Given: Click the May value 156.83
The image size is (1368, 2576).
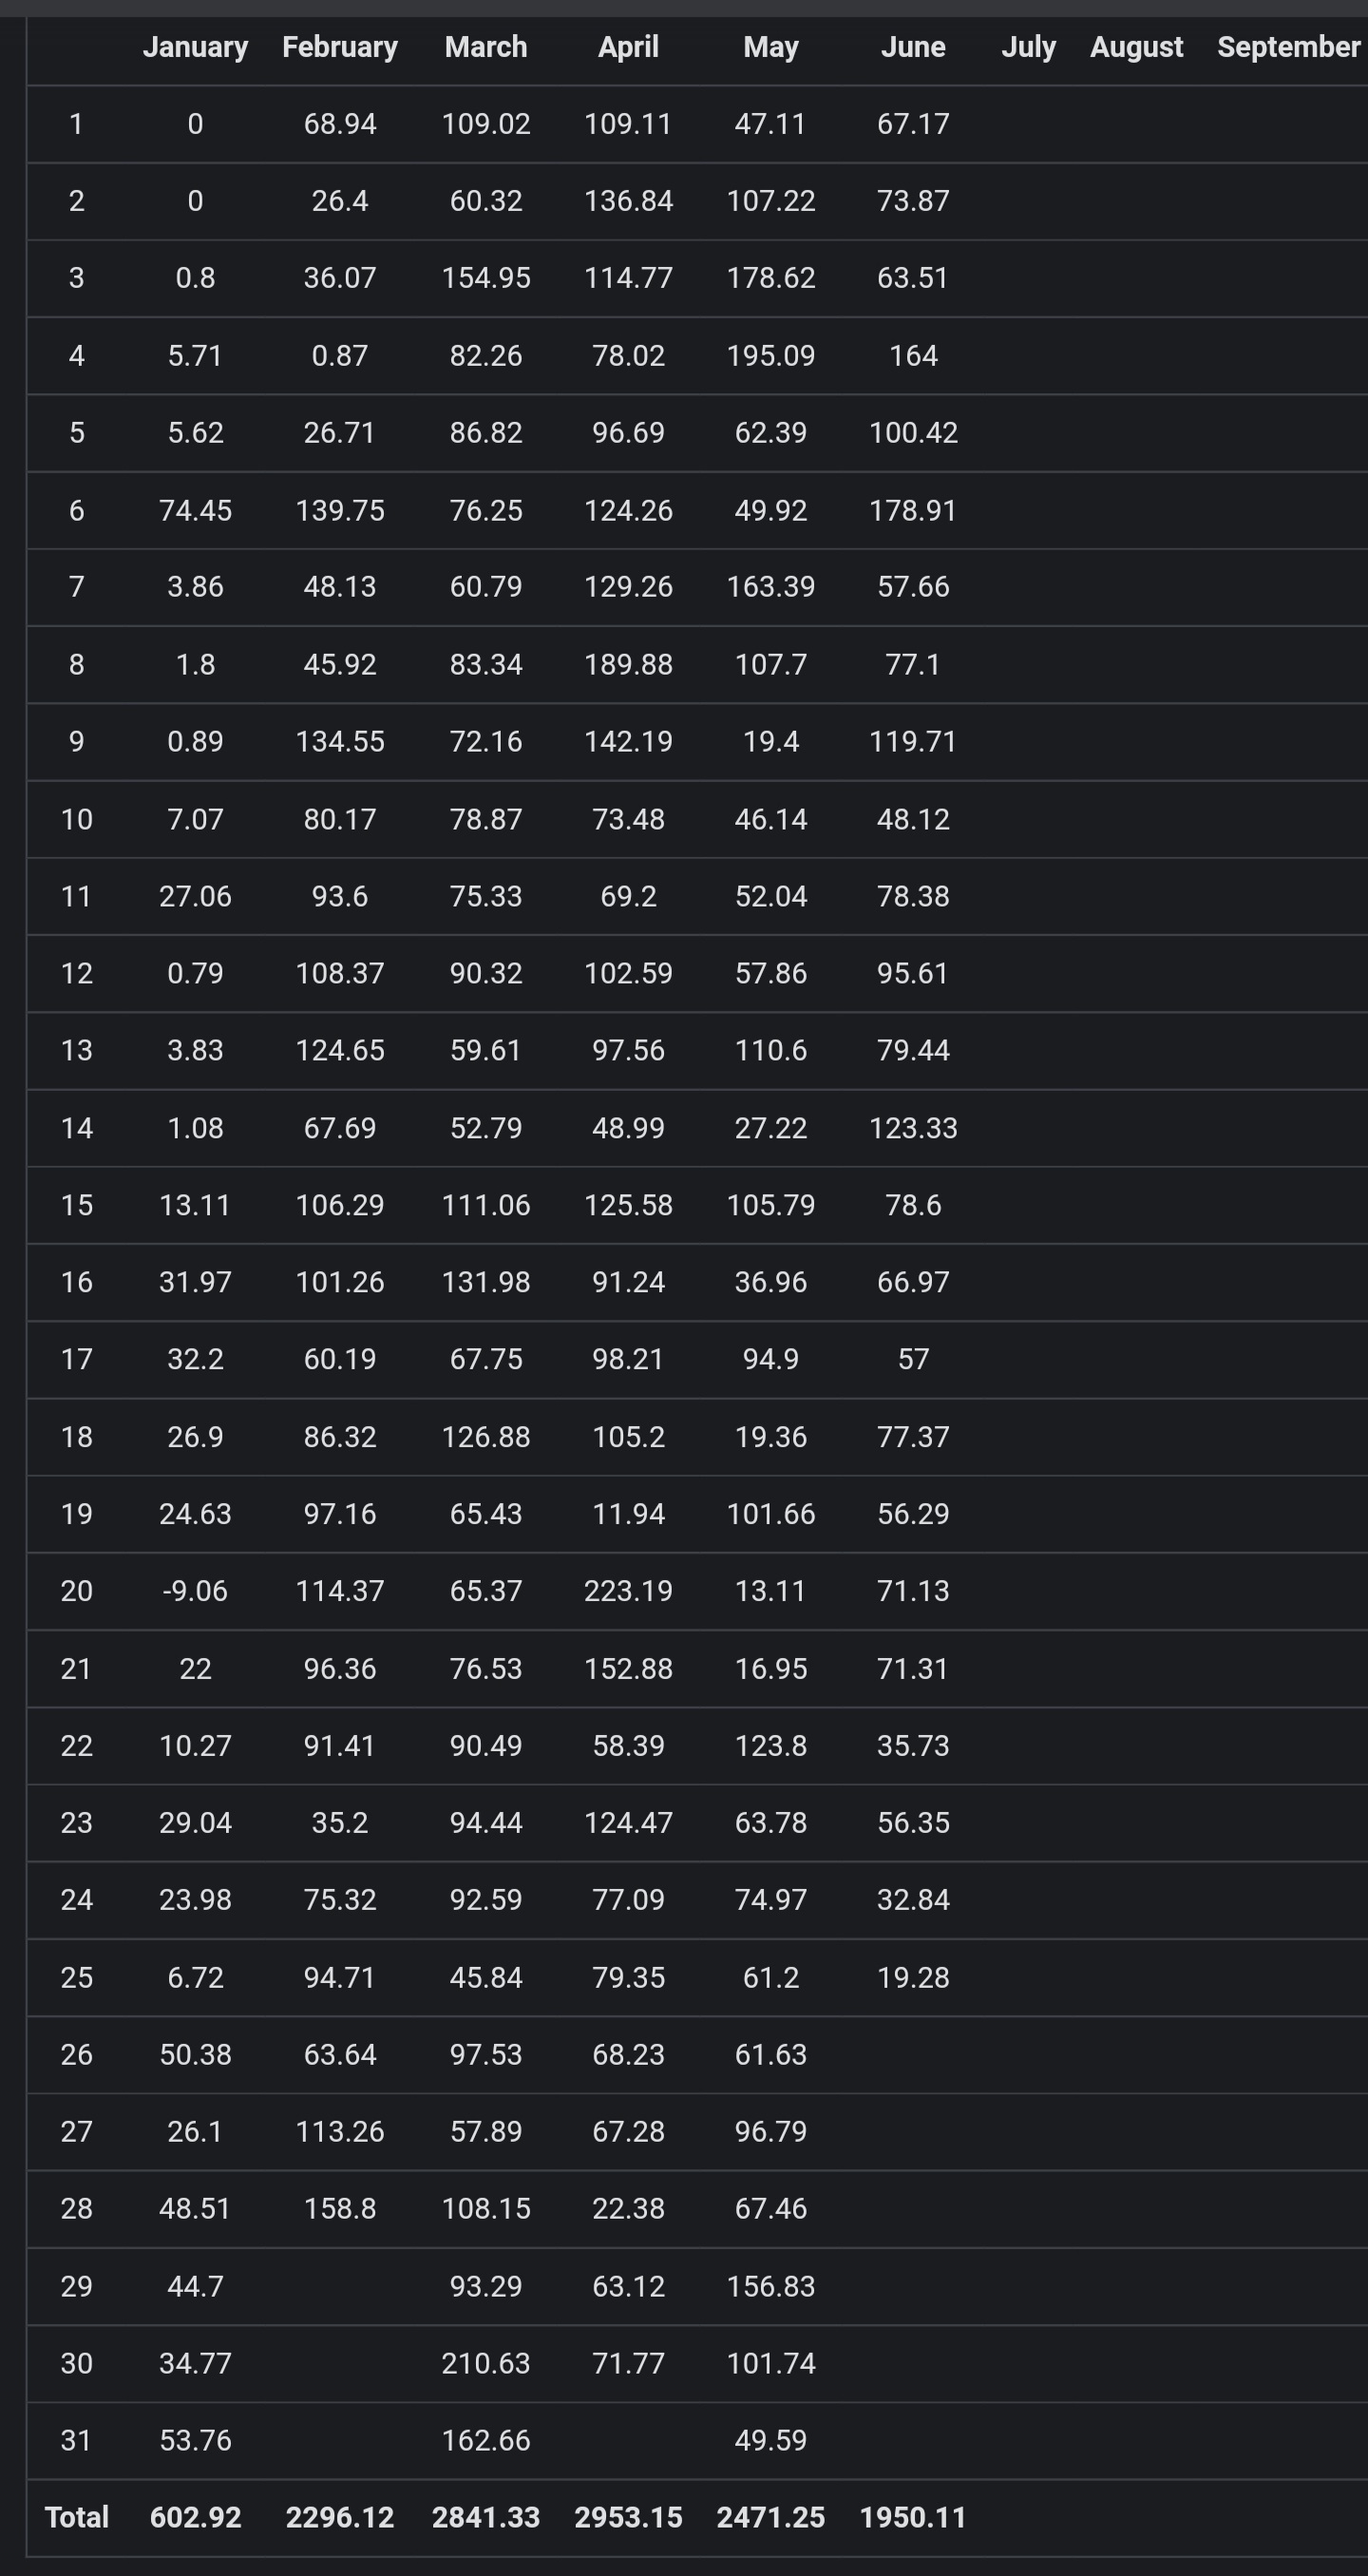Looking at the screenshot, I should pyautogui.click(x=771, y=2286).
